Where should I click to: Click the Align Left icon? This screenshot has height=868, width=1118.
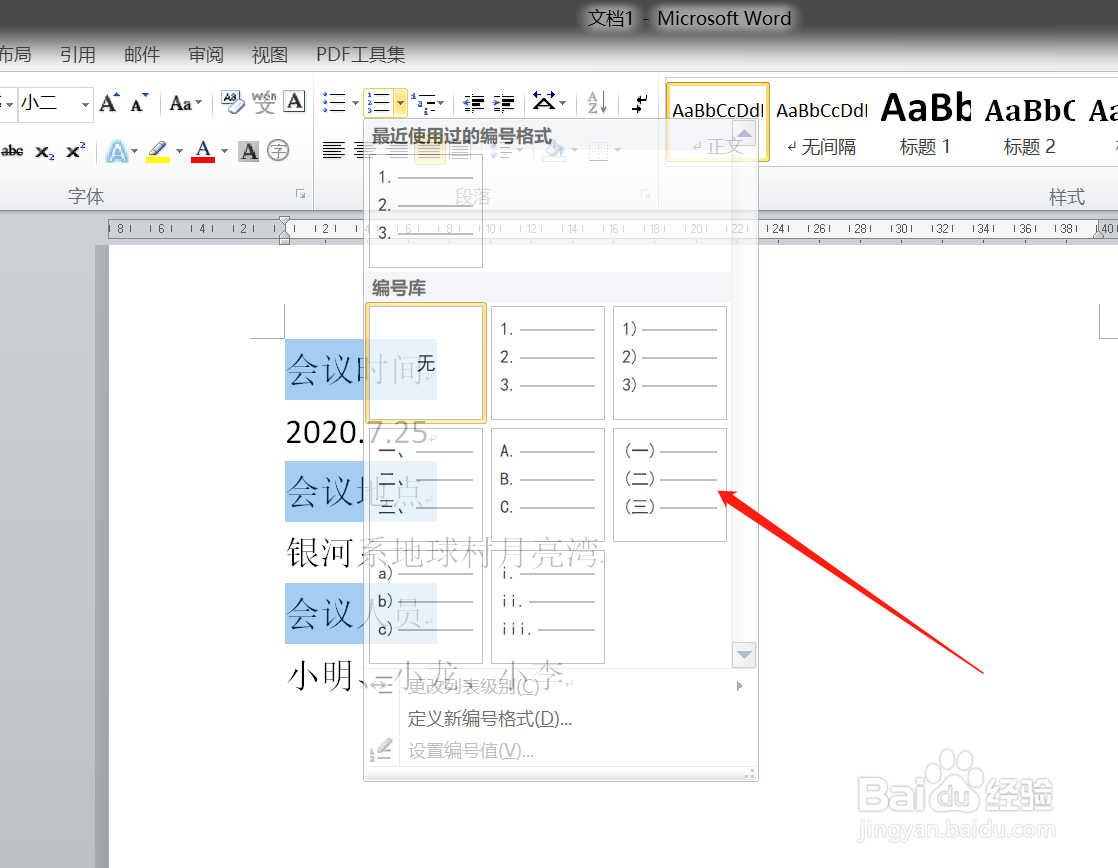pos(333,150)
